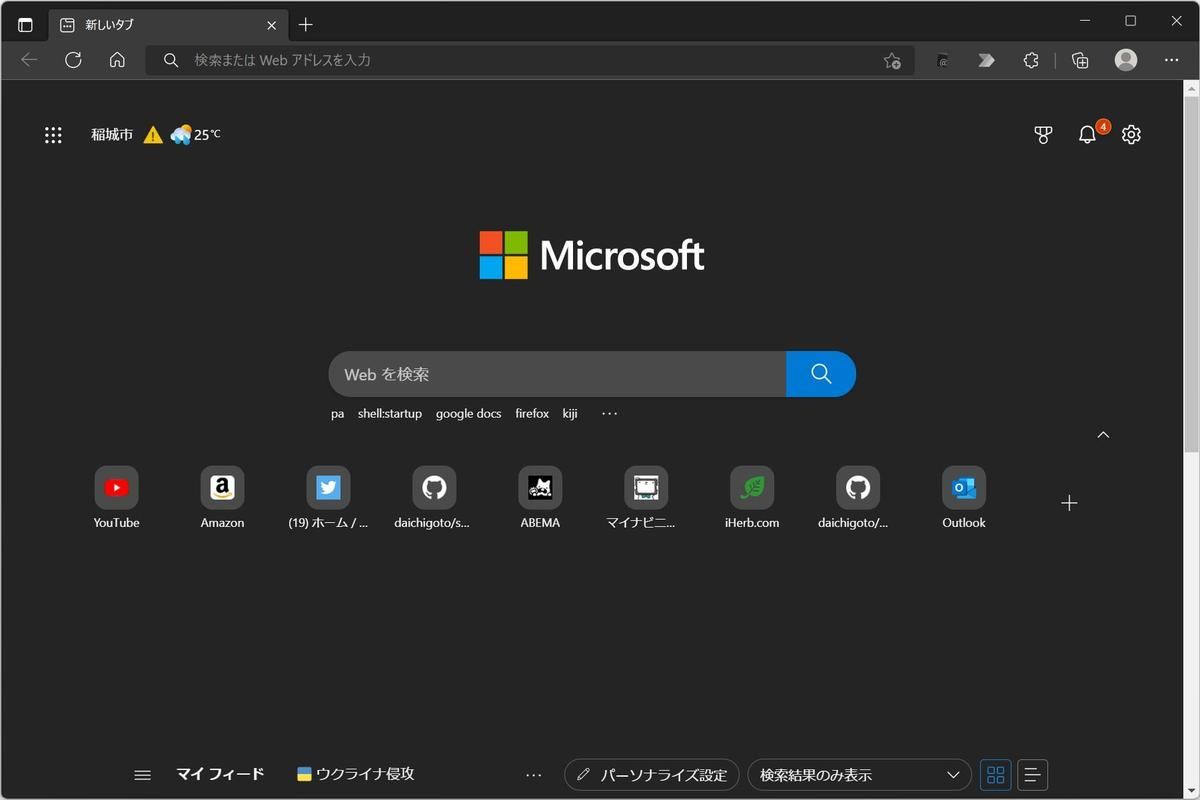Open page settings gear icon
Screen dimensions: 1200x800
coord(1131,135)
